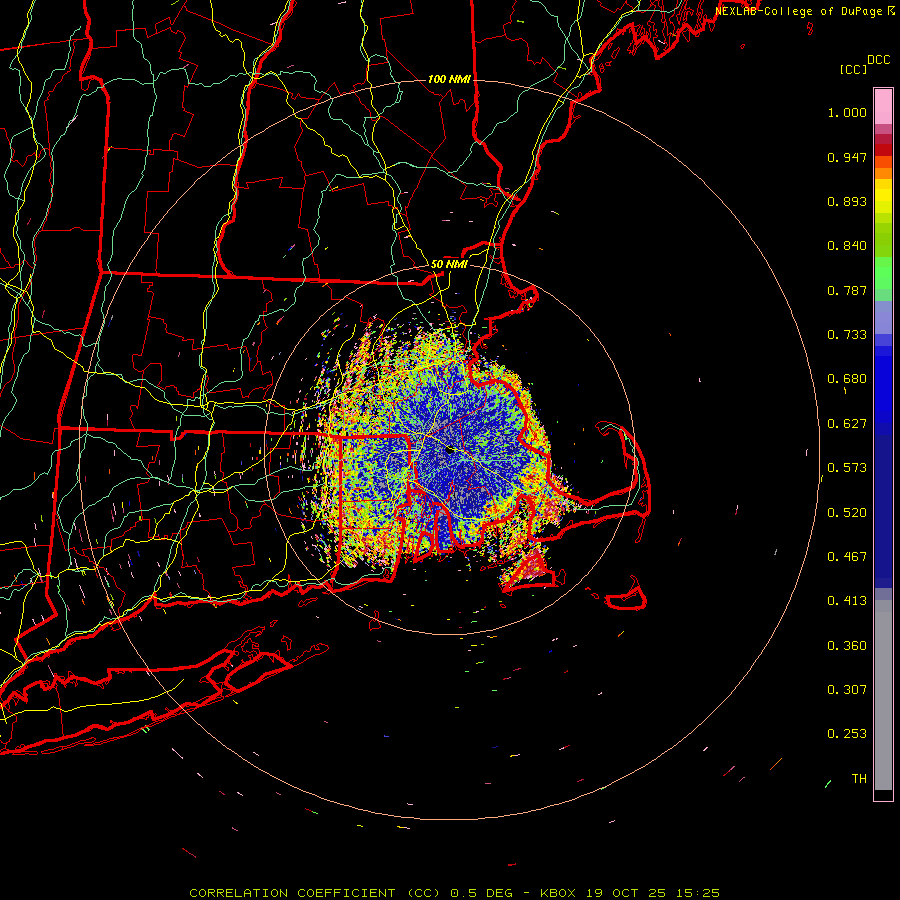Click the DCC product label above the scale

[878, 60]
